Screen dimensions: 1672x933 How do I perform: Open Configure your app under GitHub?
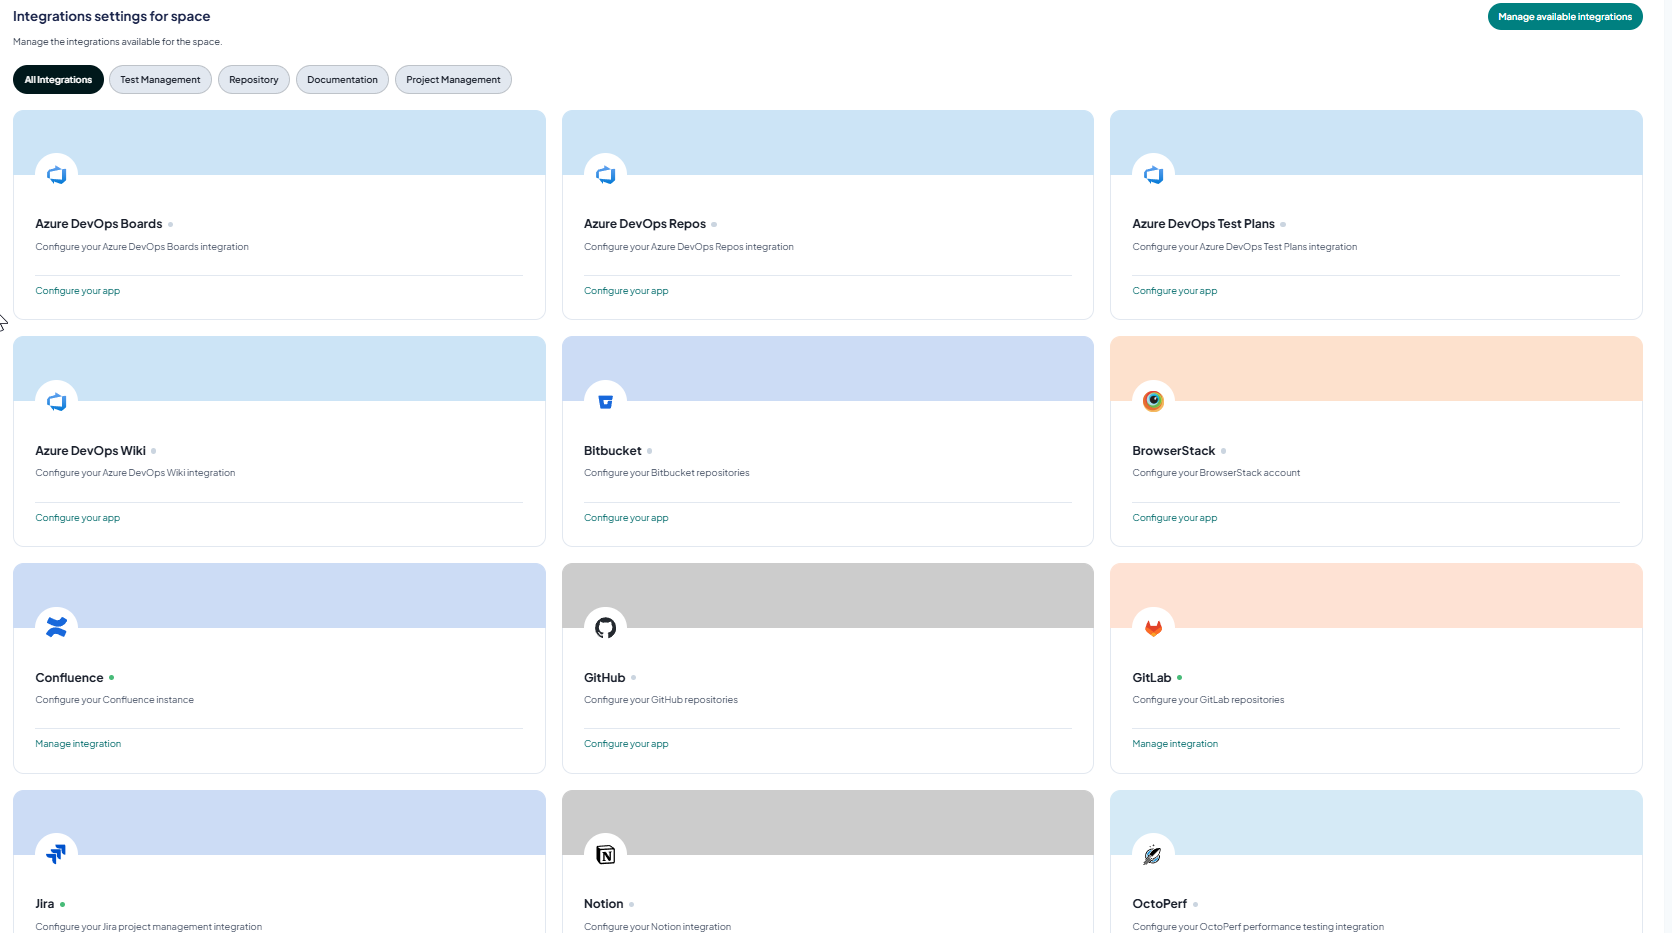[626, 744]
